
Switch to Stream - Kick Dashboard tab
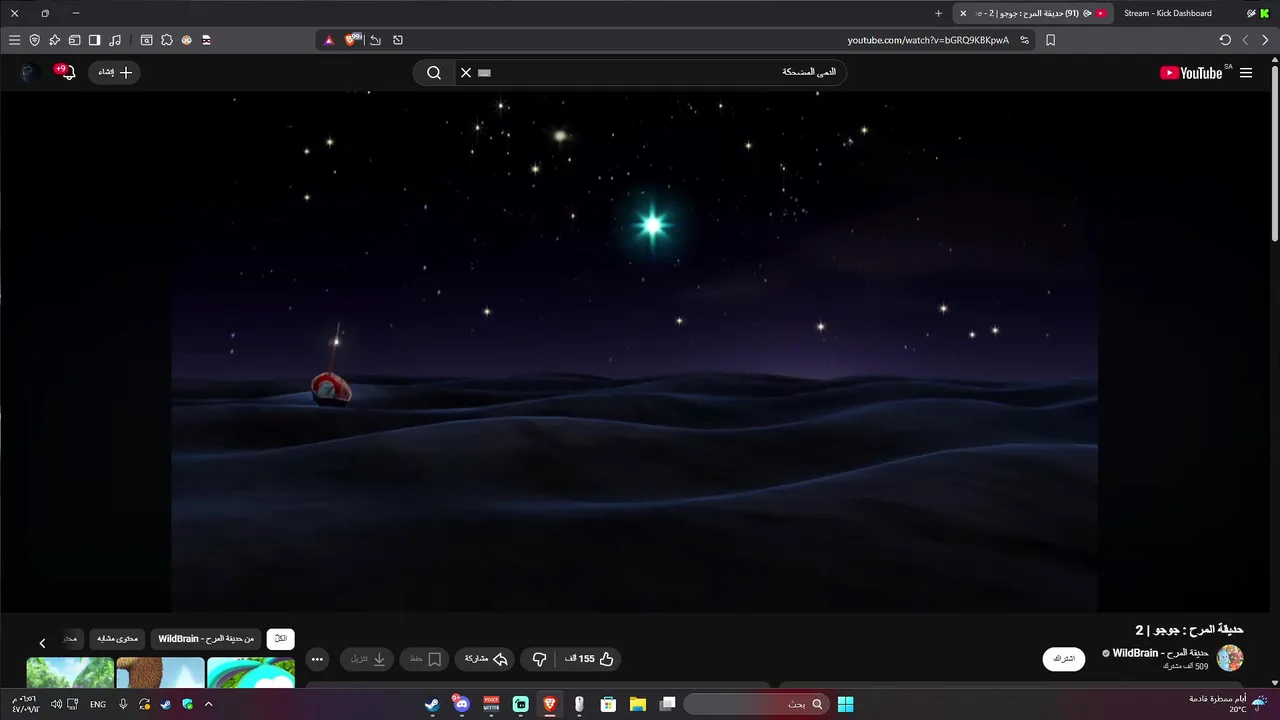1167,13
